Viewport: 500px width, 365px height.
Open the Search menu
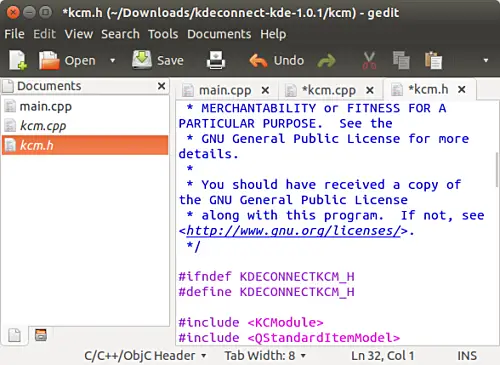click(x=120, y=34)
